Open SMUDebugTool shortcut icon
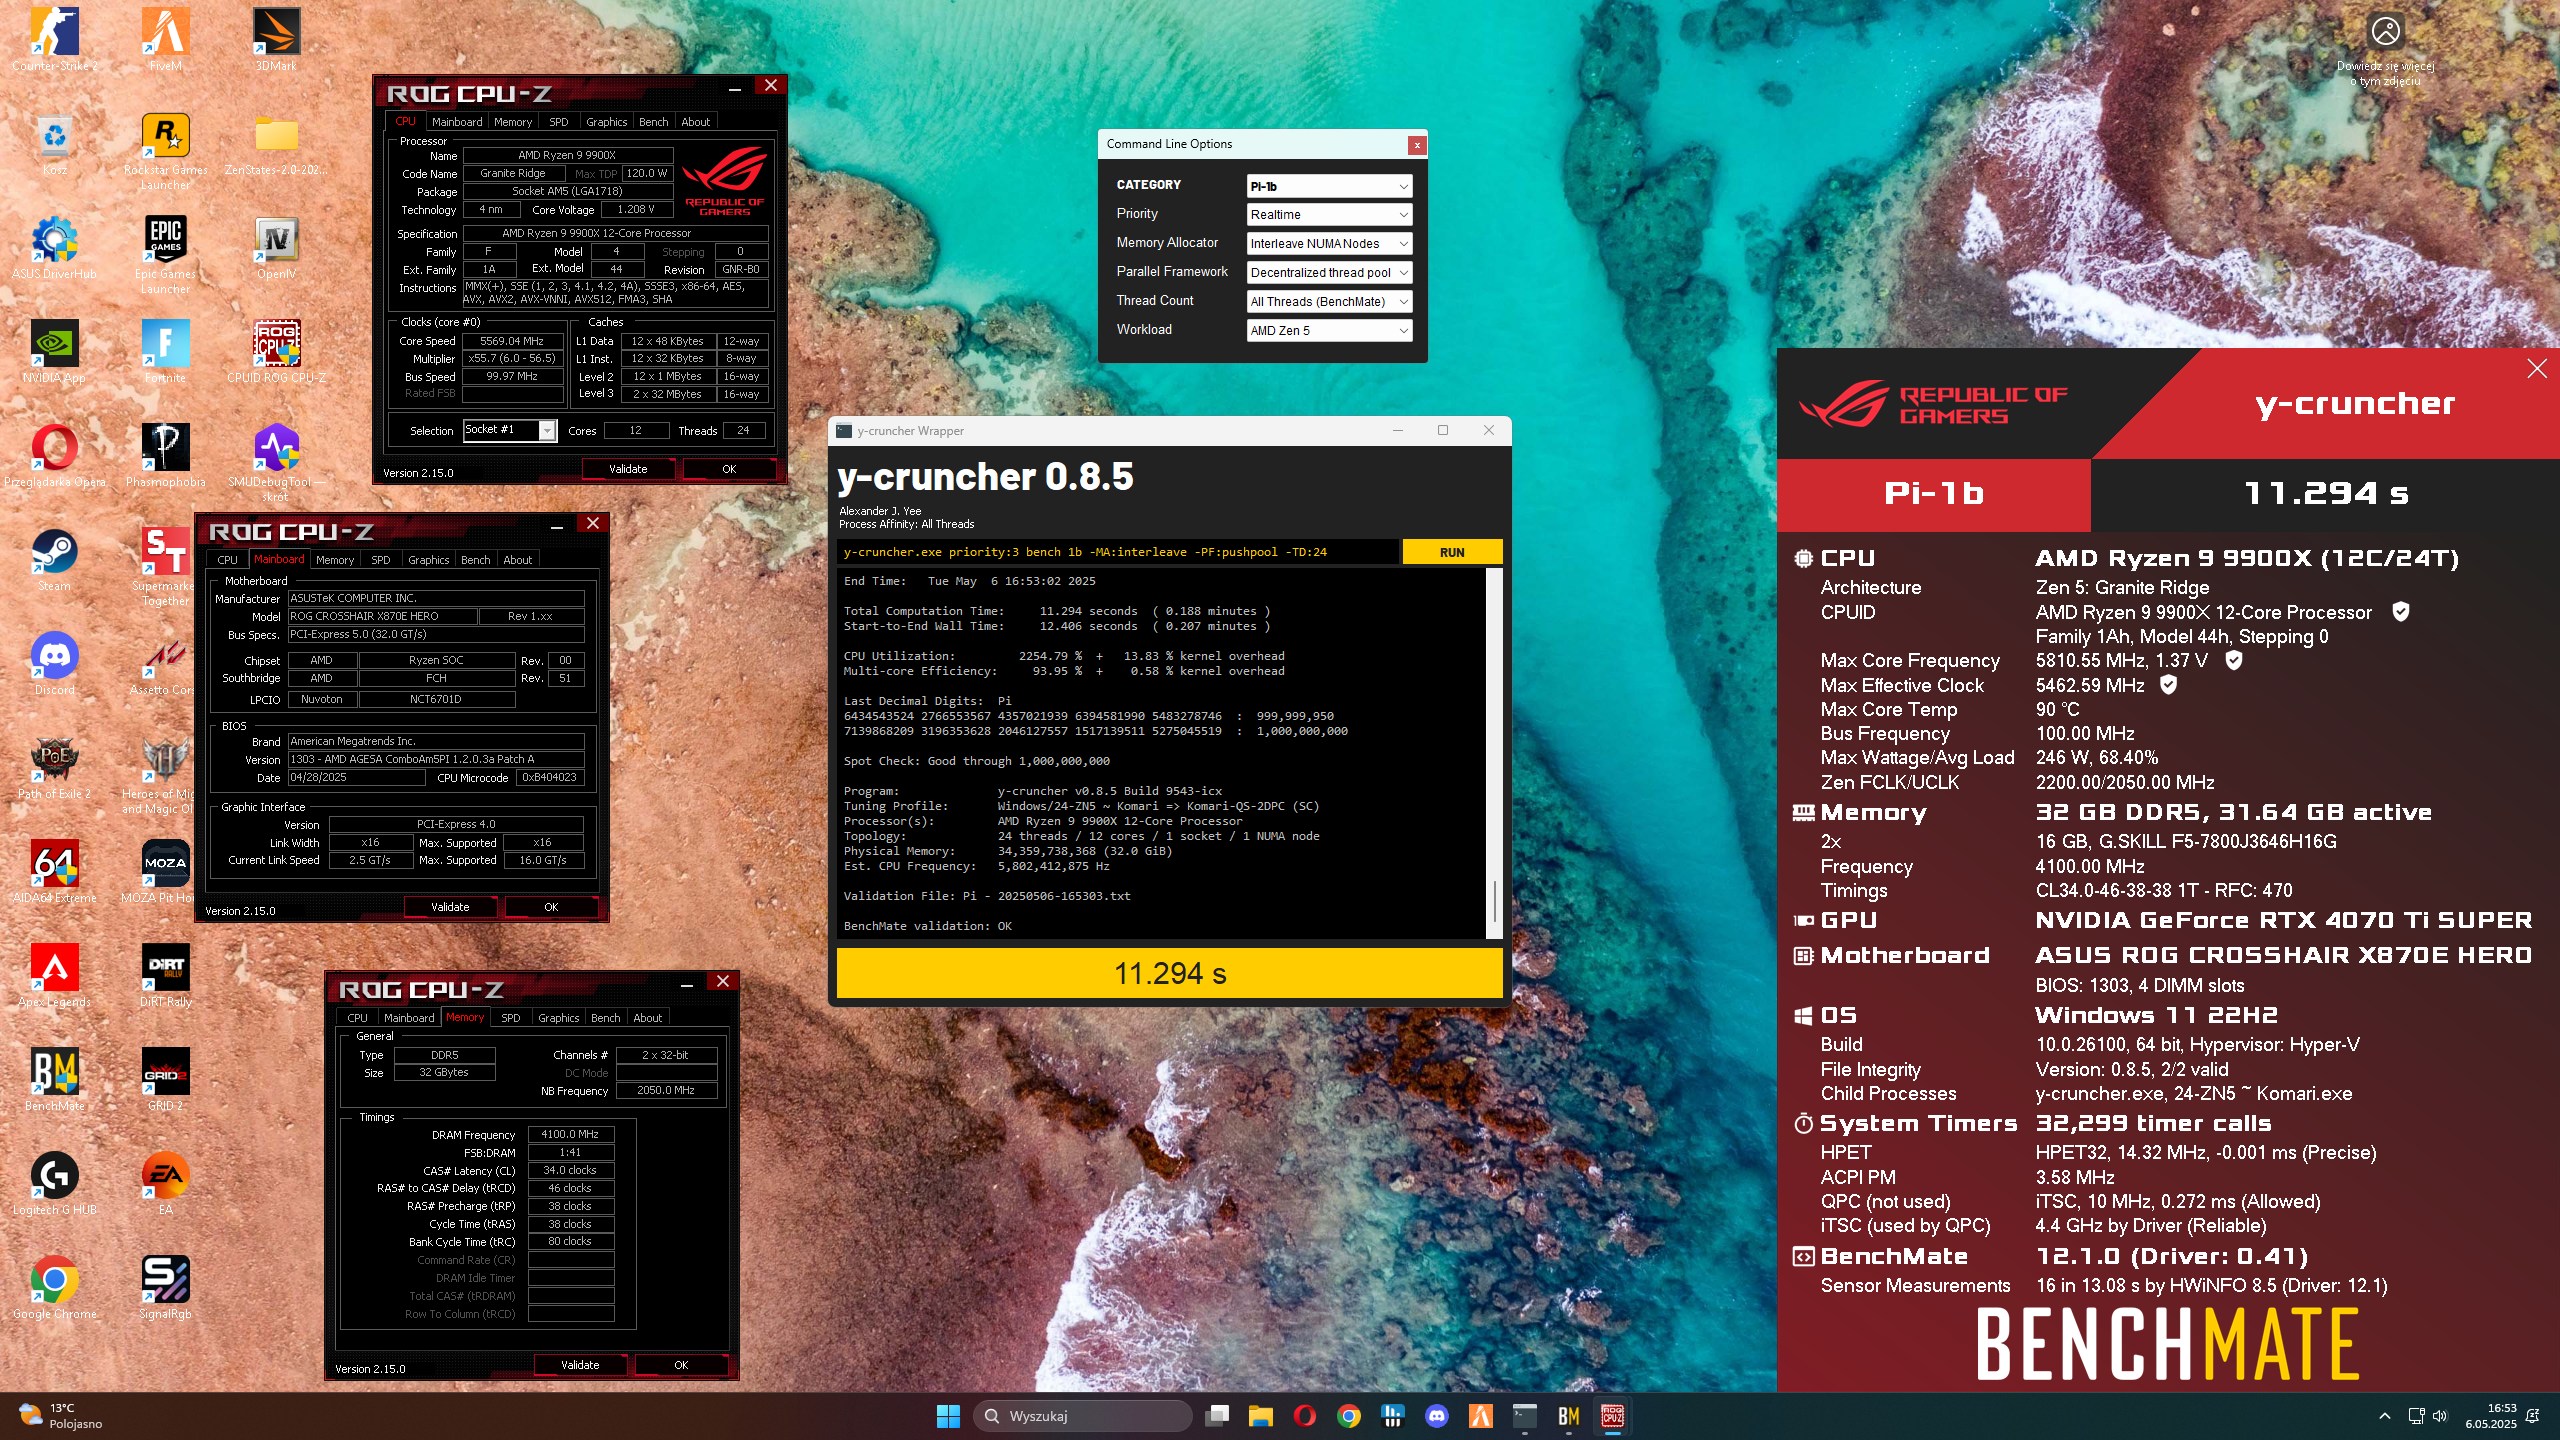This screenshot has width=2560, height=1440. tap(276, 462)
